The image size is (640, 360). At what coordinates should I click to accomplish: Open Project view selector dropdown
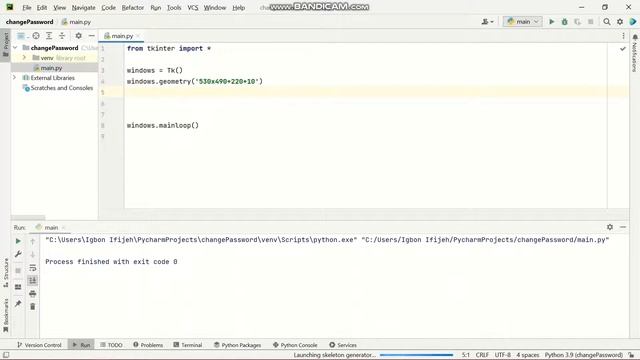(x=22, y=36)
